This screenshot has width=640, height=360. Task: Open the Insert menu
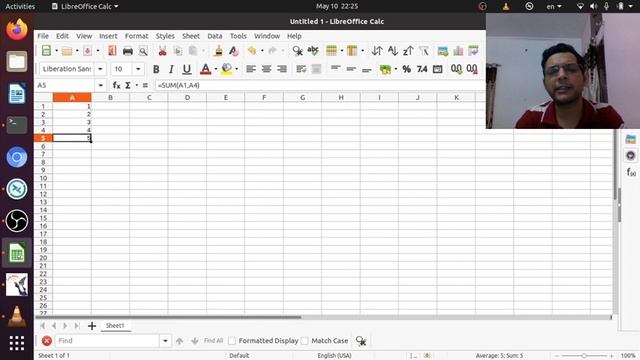point(108,36)
